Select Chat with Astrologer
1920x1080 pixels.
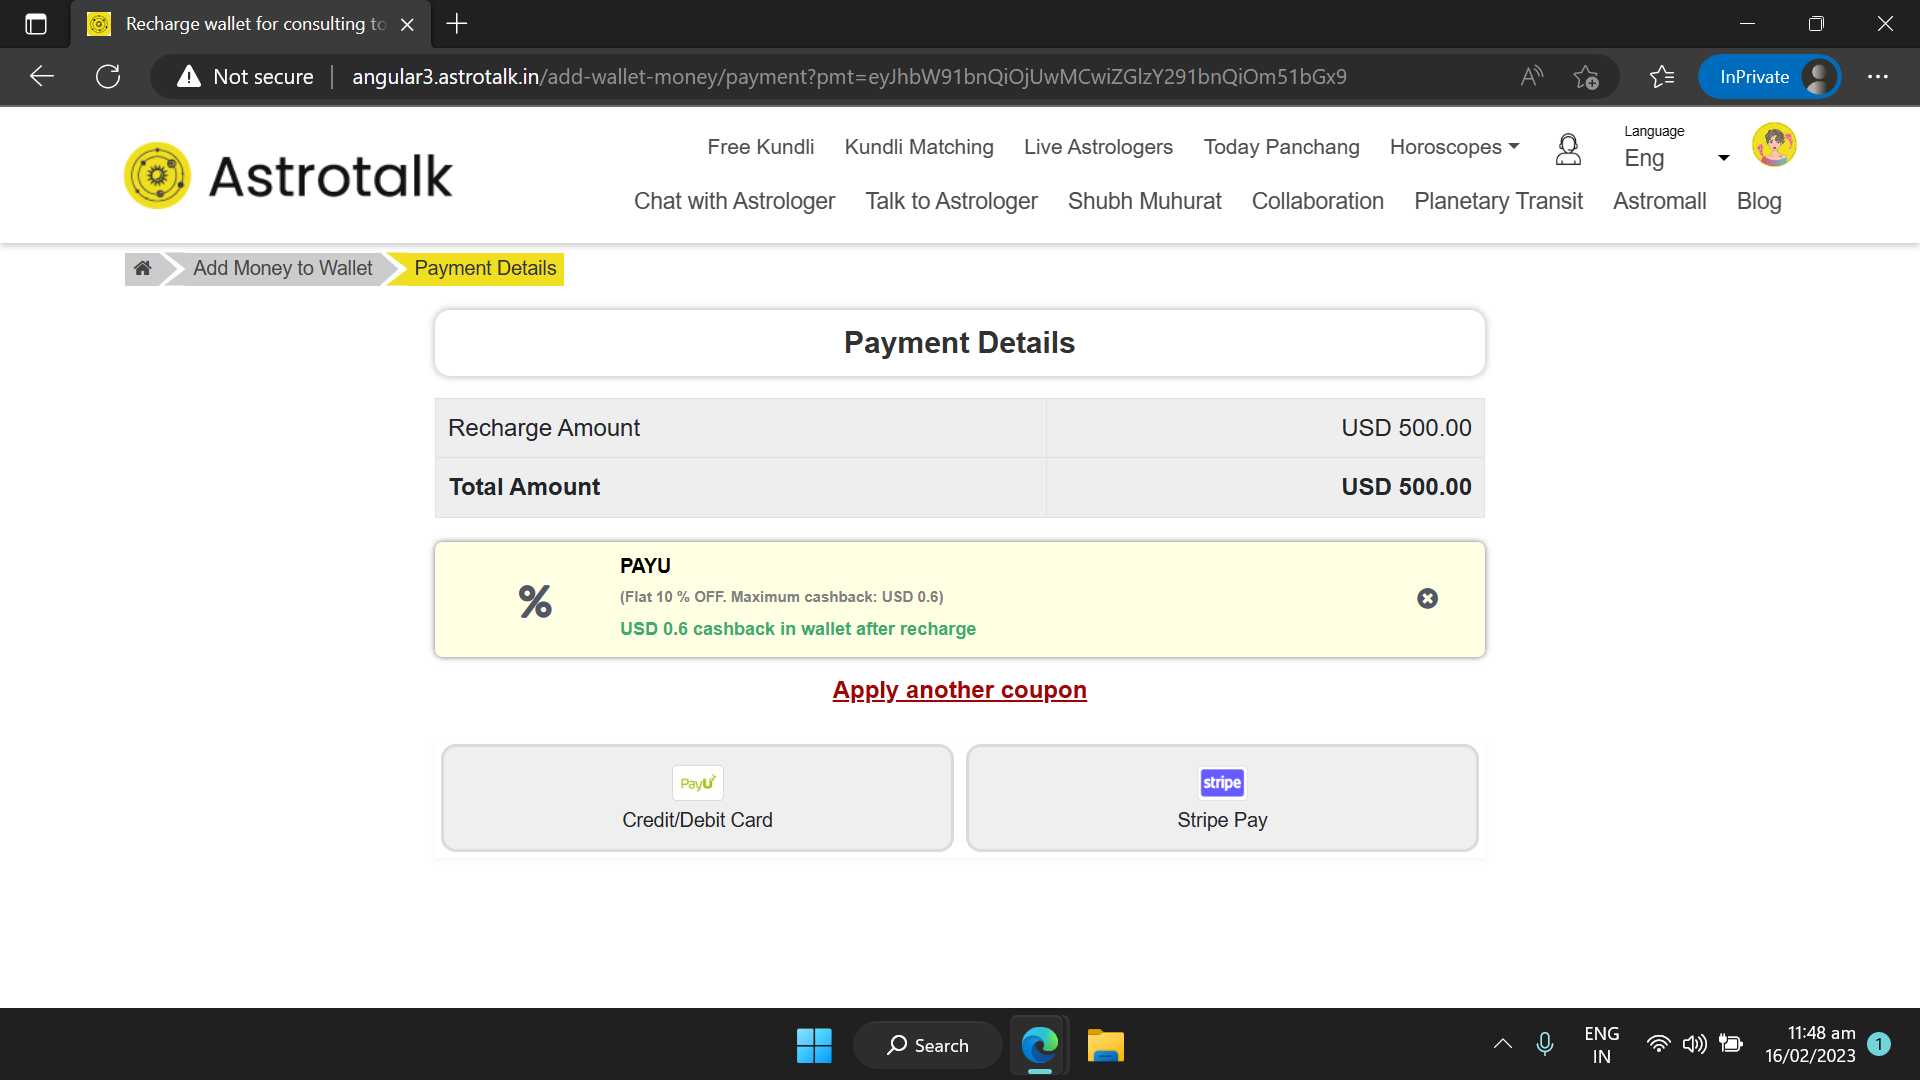pyautogui.click(x=734, y=201)
